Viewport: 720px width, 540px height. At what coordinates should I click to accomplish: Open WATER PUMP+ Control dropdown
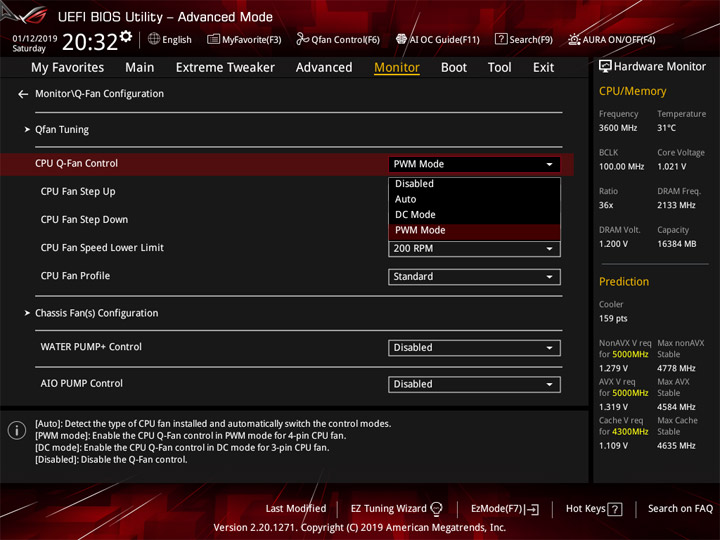point(474,348)
